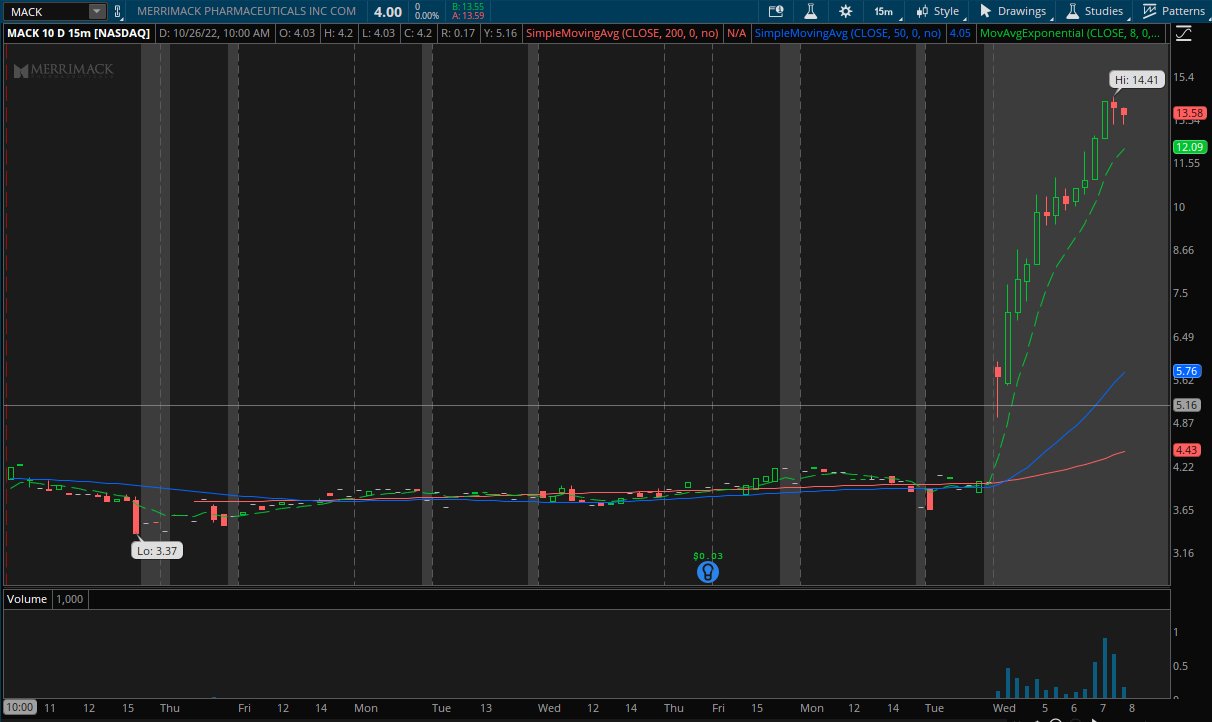The height and width of the screenshot is (722, 1212).
Task: Open the Style menu
Action: [938, 11]
